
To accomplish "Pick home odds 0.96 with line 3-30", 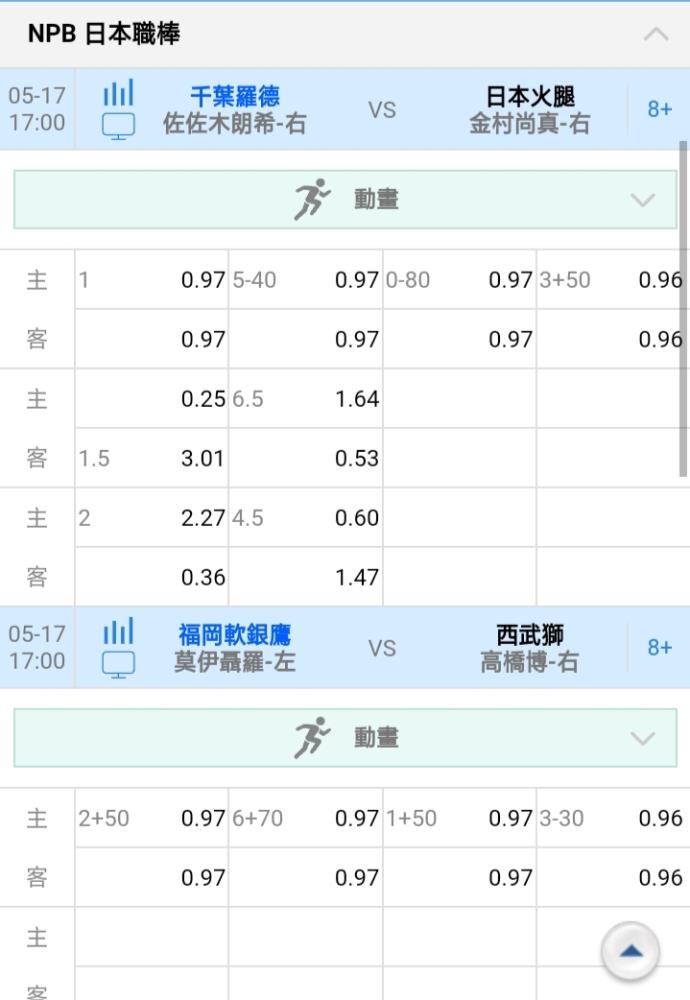I will tap(661, 818).
